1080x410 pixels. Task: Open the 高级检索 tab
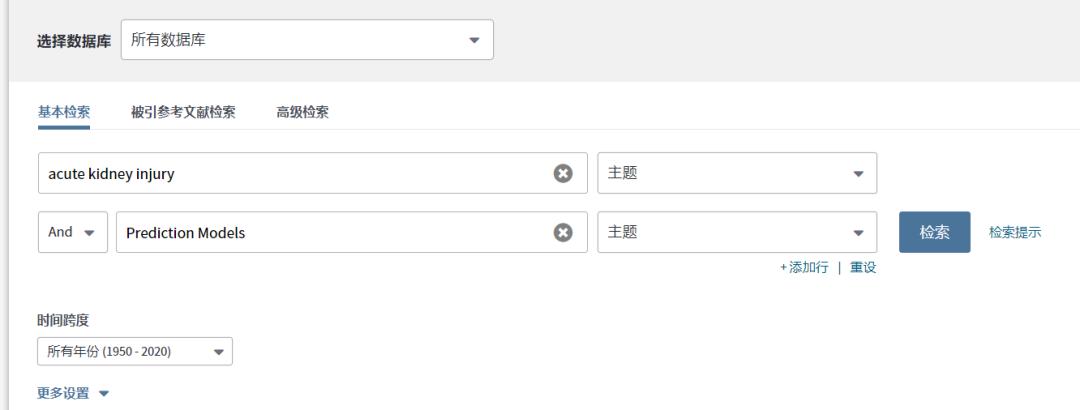click(x=302, y=112)
